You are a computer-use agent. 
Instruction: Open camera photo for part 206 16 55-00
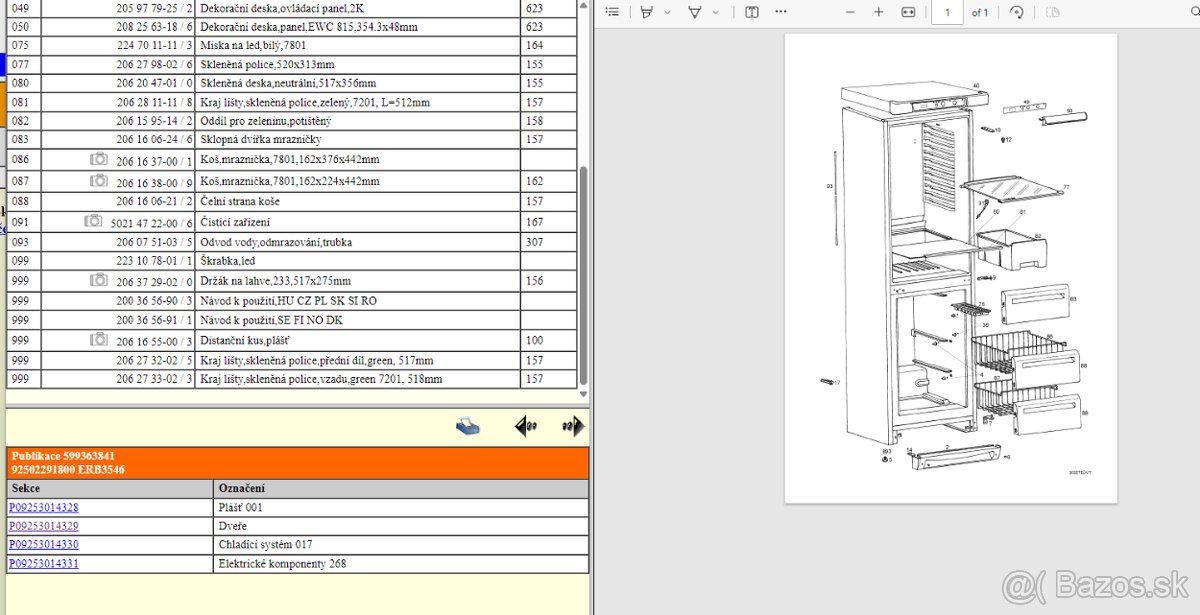point(99,340)
